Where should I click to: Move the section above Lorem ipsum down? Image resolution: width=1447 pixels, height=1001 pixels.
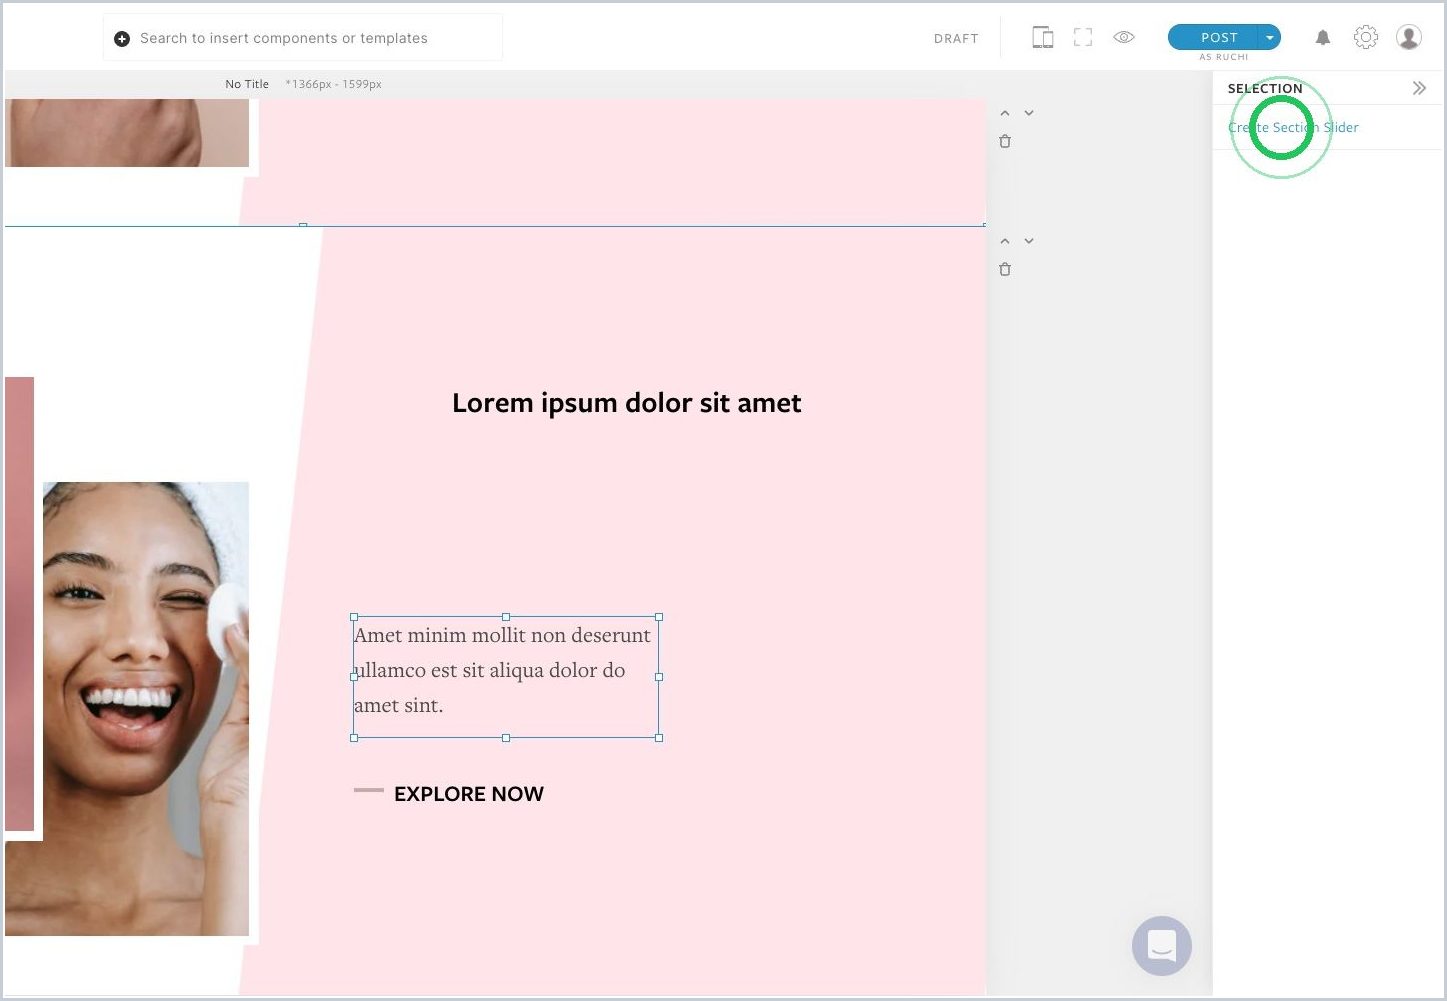[x=1029, y=113]
